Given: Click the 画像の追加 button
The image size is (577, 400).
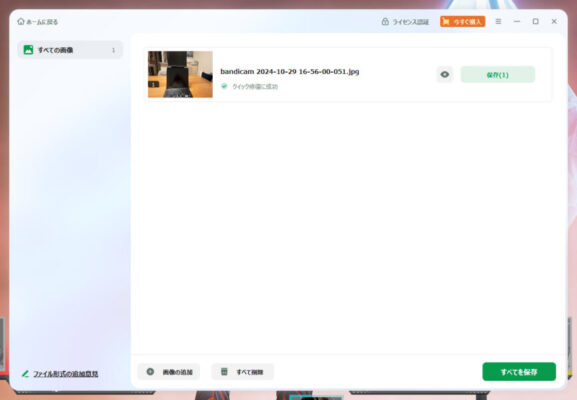Looking at the screenshot, I should [x=169, y=372].
